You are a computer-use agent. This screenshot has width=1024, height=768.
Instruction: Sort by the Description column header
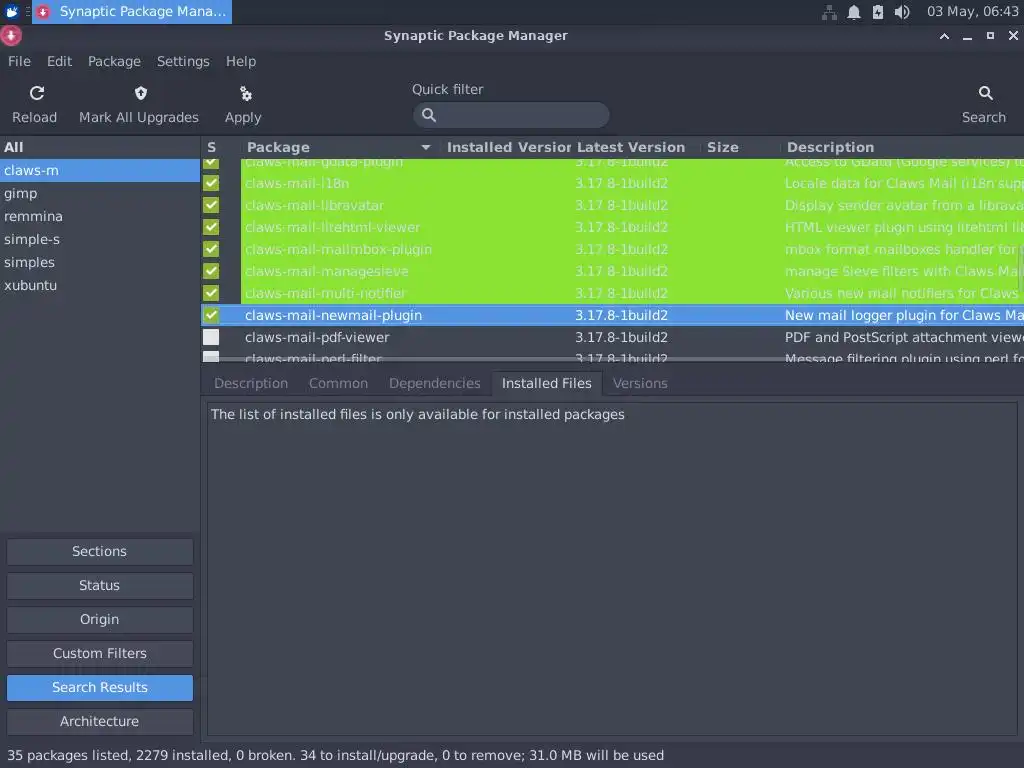point(902,148)
